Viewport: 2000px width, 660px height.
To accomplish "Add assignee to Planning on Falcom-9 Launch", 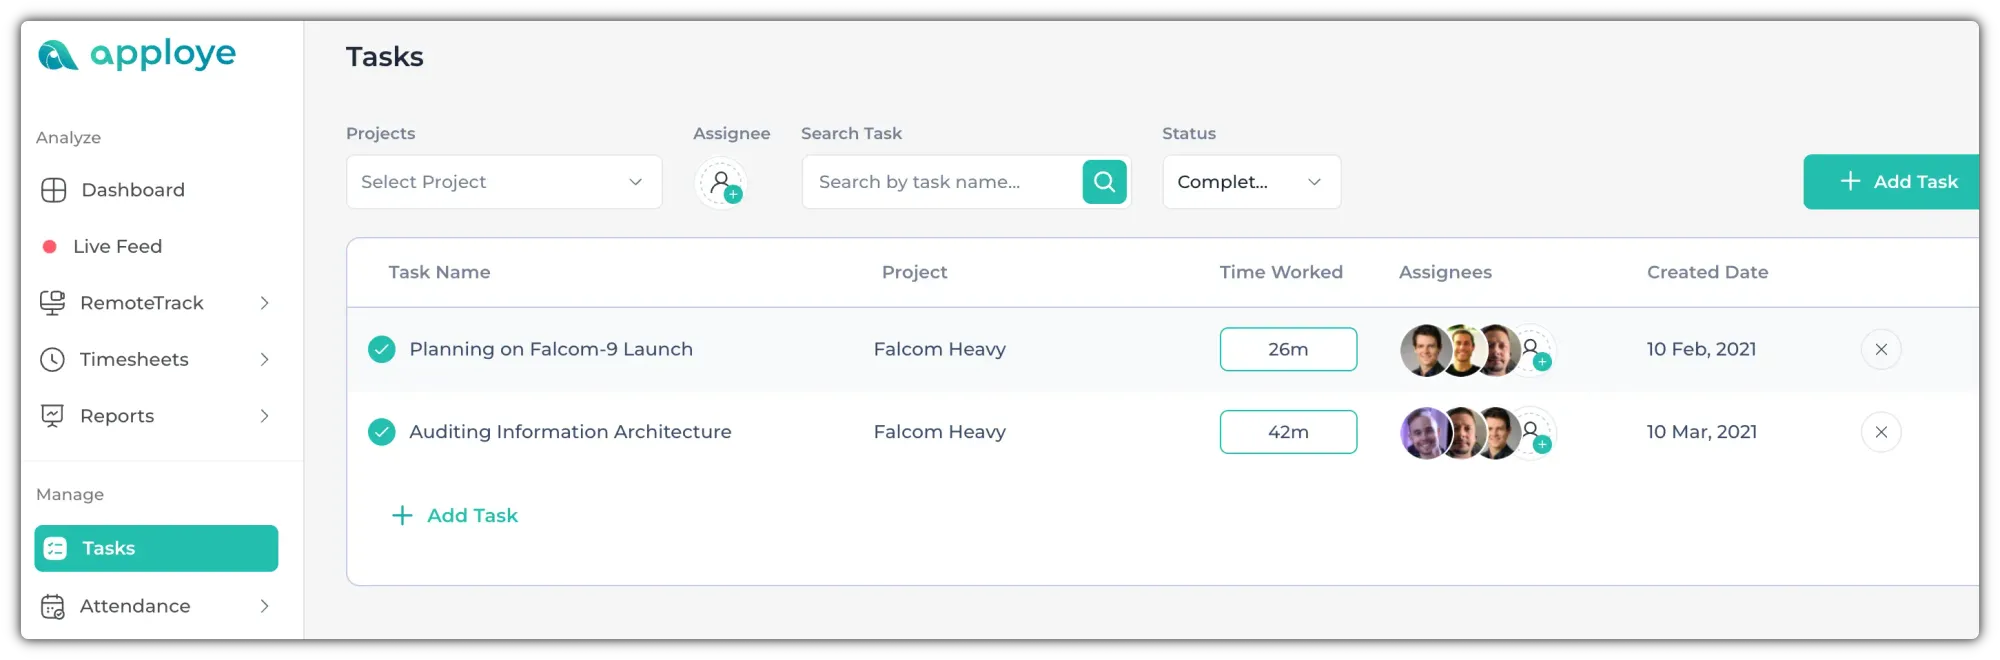I will click(x=1534, y=351).
